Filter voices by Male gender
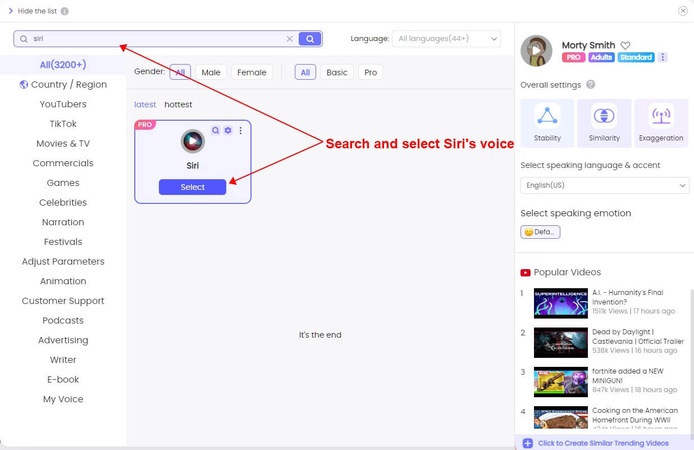This screenshot has width=694, height=450. [x=210, y=72]
